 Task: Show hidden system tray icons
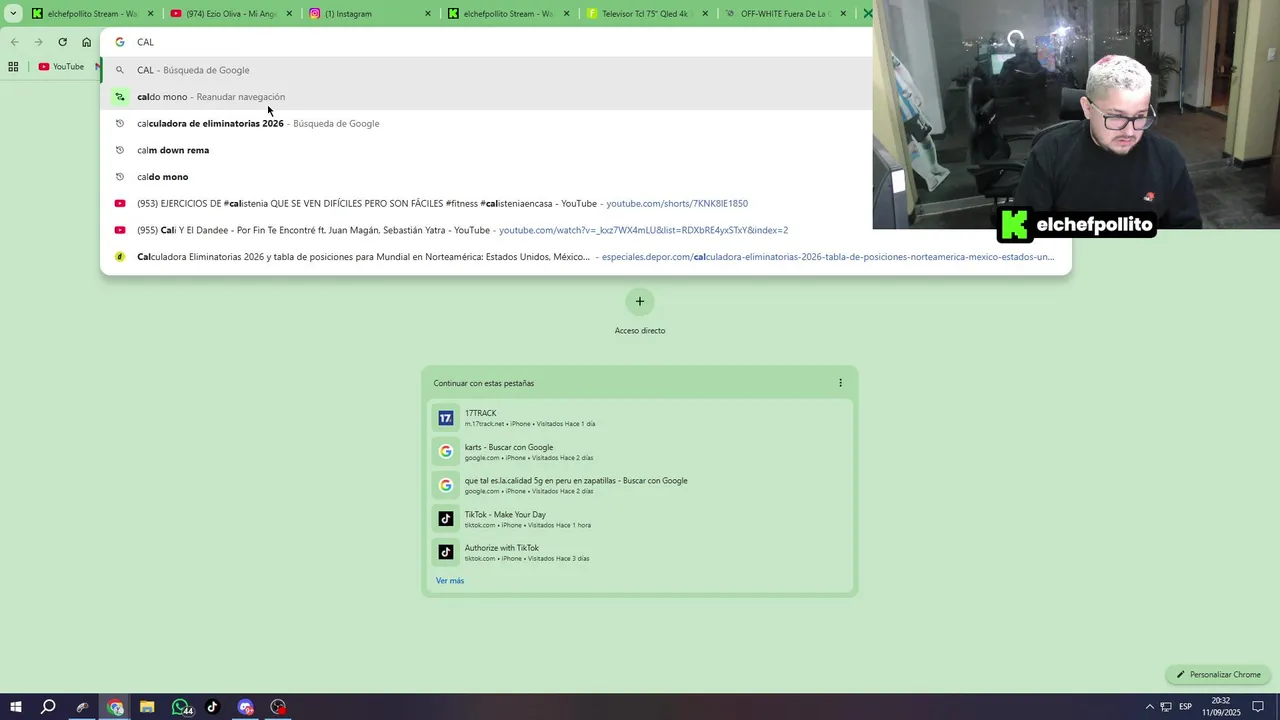tap(1149, 707)
